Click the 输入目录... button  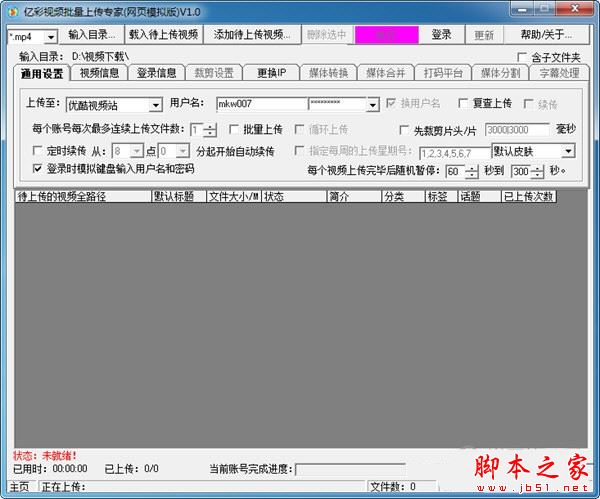pos(91,35)
